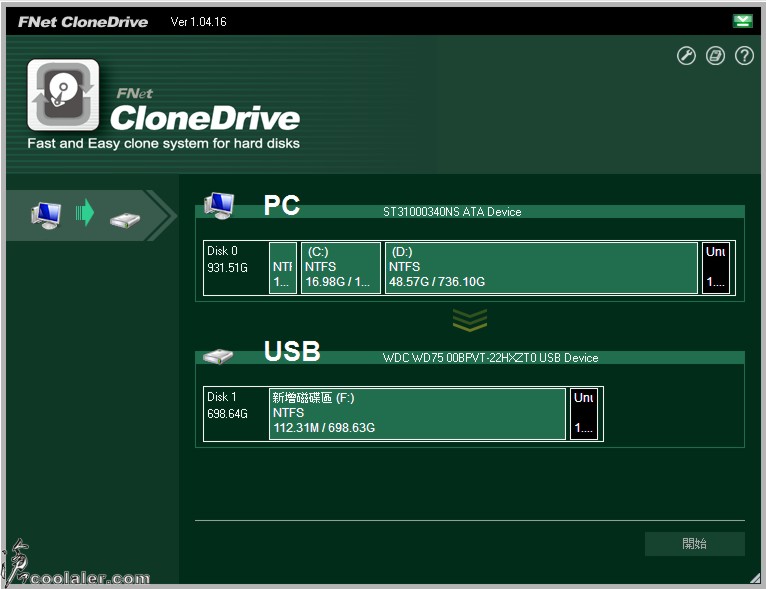
Task: Click the USB section drive icon
Action: pos(218,356)
